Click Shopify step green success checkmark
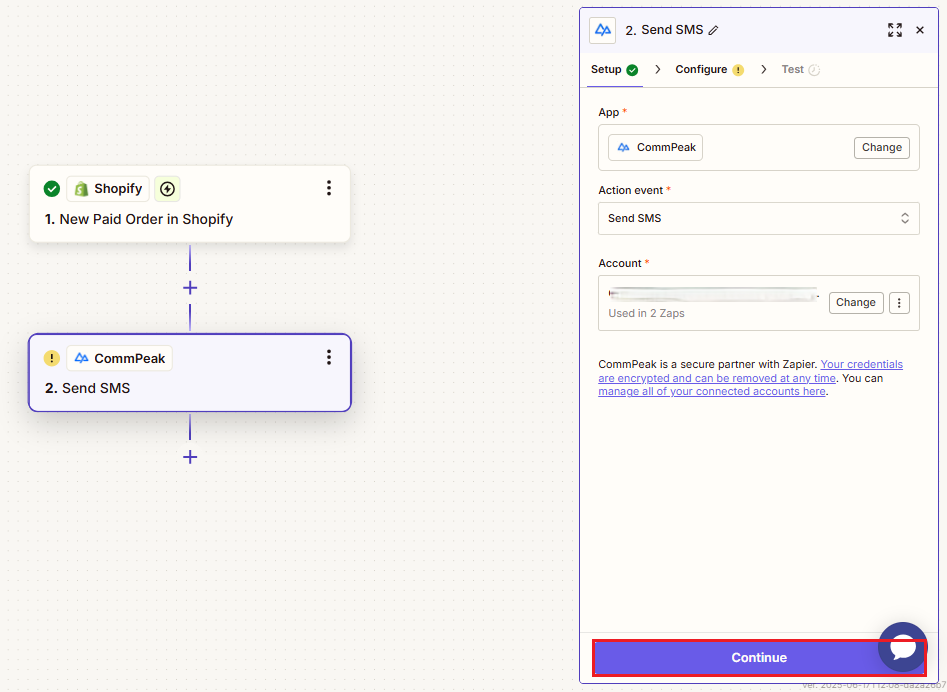Screen dimensions: 947x692 [52, 189]
